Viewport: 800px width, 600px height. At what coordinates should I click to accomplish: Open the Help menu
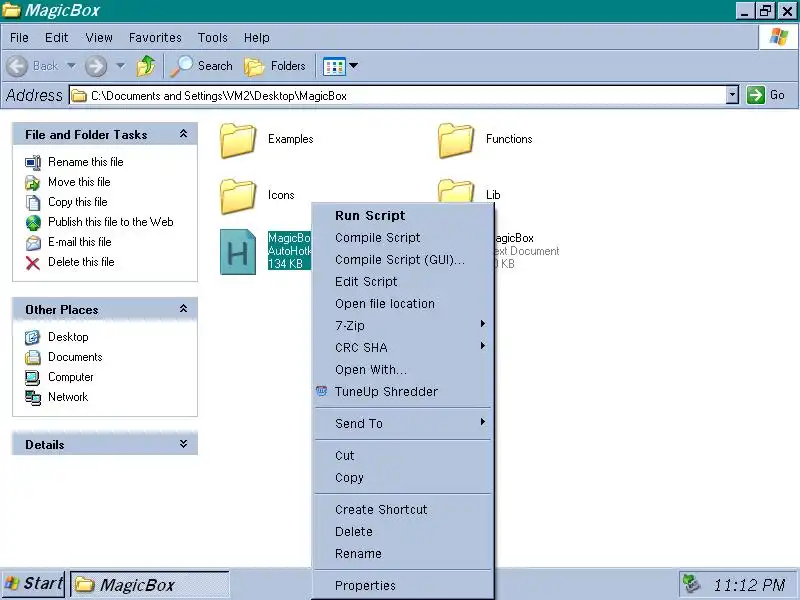coord(257,38)
